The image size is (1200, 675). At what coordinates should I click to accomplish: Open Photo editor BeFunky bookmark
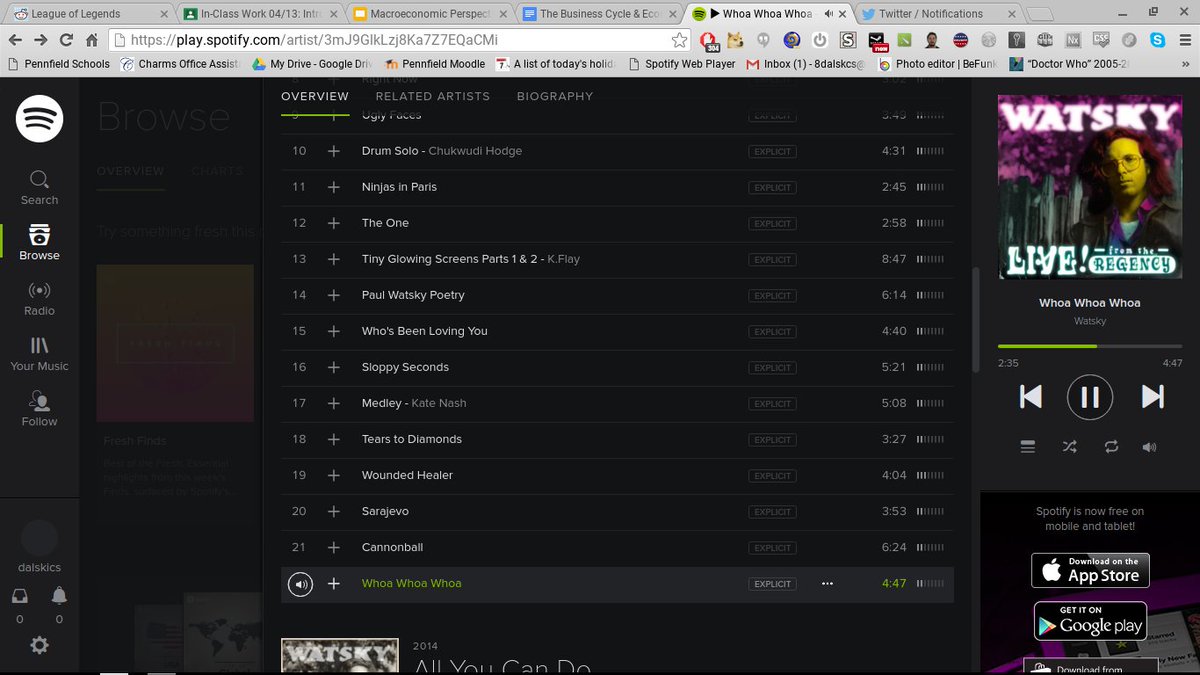click(939, 64)
